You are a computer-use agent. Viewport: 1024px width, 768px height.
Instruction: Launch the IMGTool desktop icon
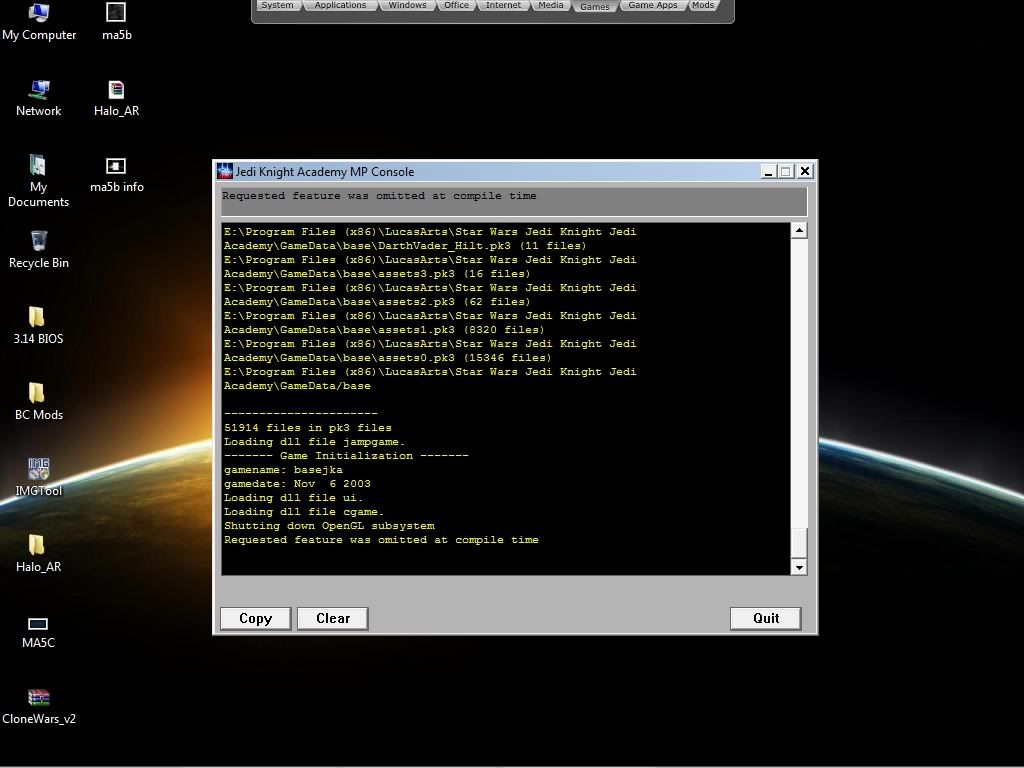(x=39, y=478)
